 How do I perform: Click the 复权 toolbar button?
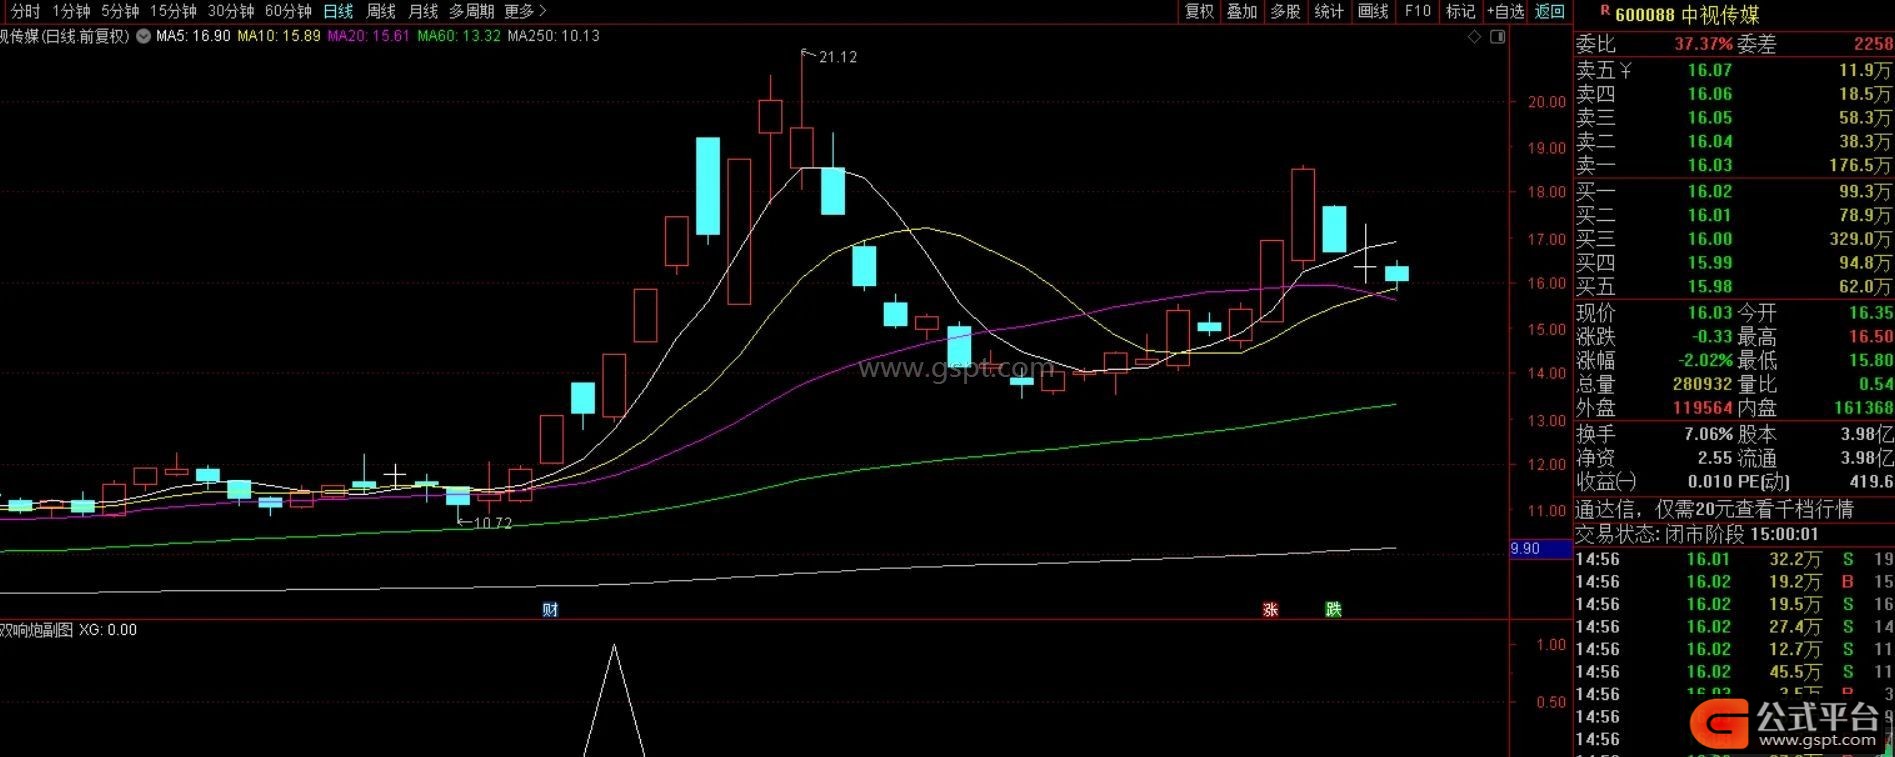pos(1199,11)
